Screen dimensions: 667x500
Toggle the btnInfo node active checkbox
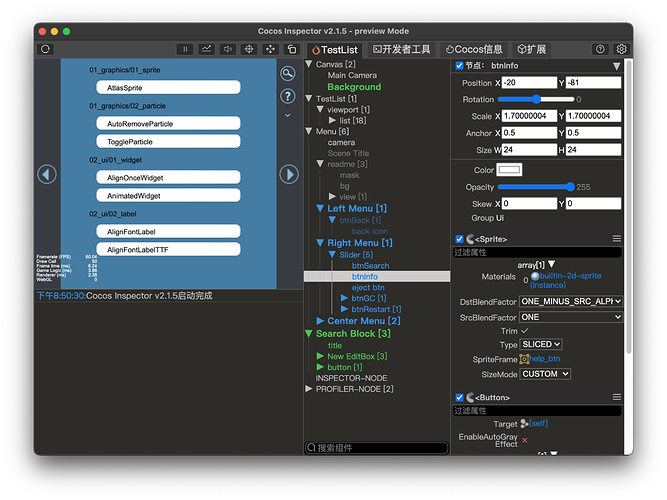(459, 66)
